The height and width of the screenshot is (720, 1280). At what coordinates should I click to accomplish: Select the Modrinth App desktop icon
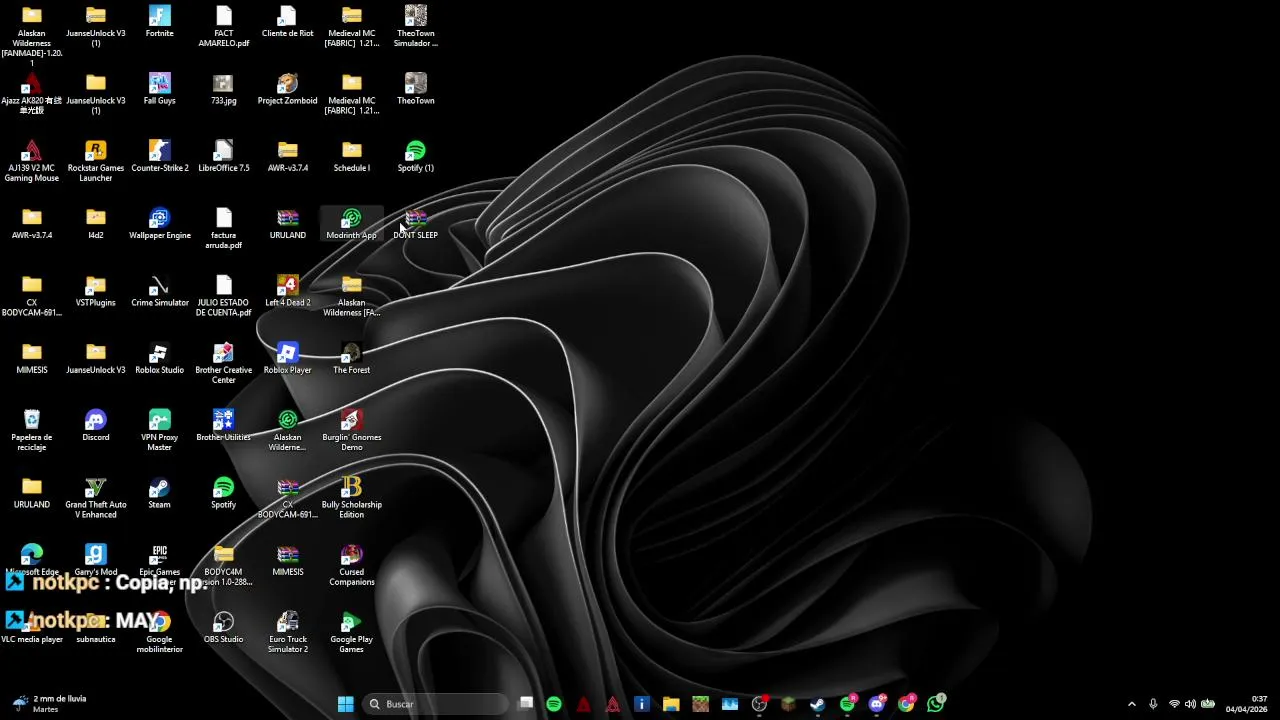351,224
